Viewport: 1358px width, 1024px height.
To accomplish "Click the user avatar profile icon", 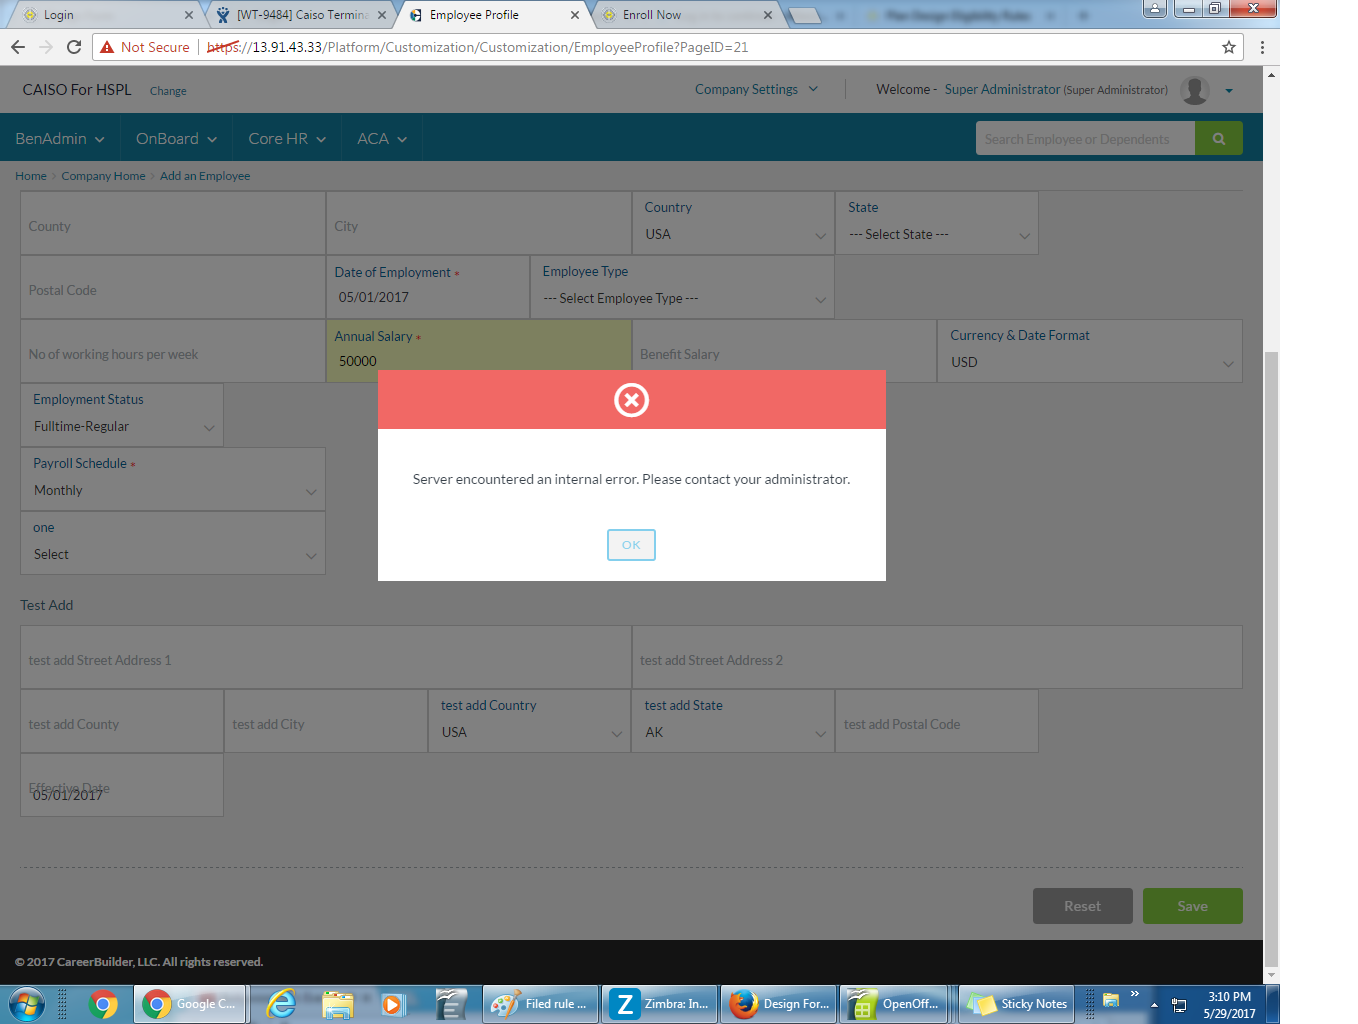I will (1194, 90).
